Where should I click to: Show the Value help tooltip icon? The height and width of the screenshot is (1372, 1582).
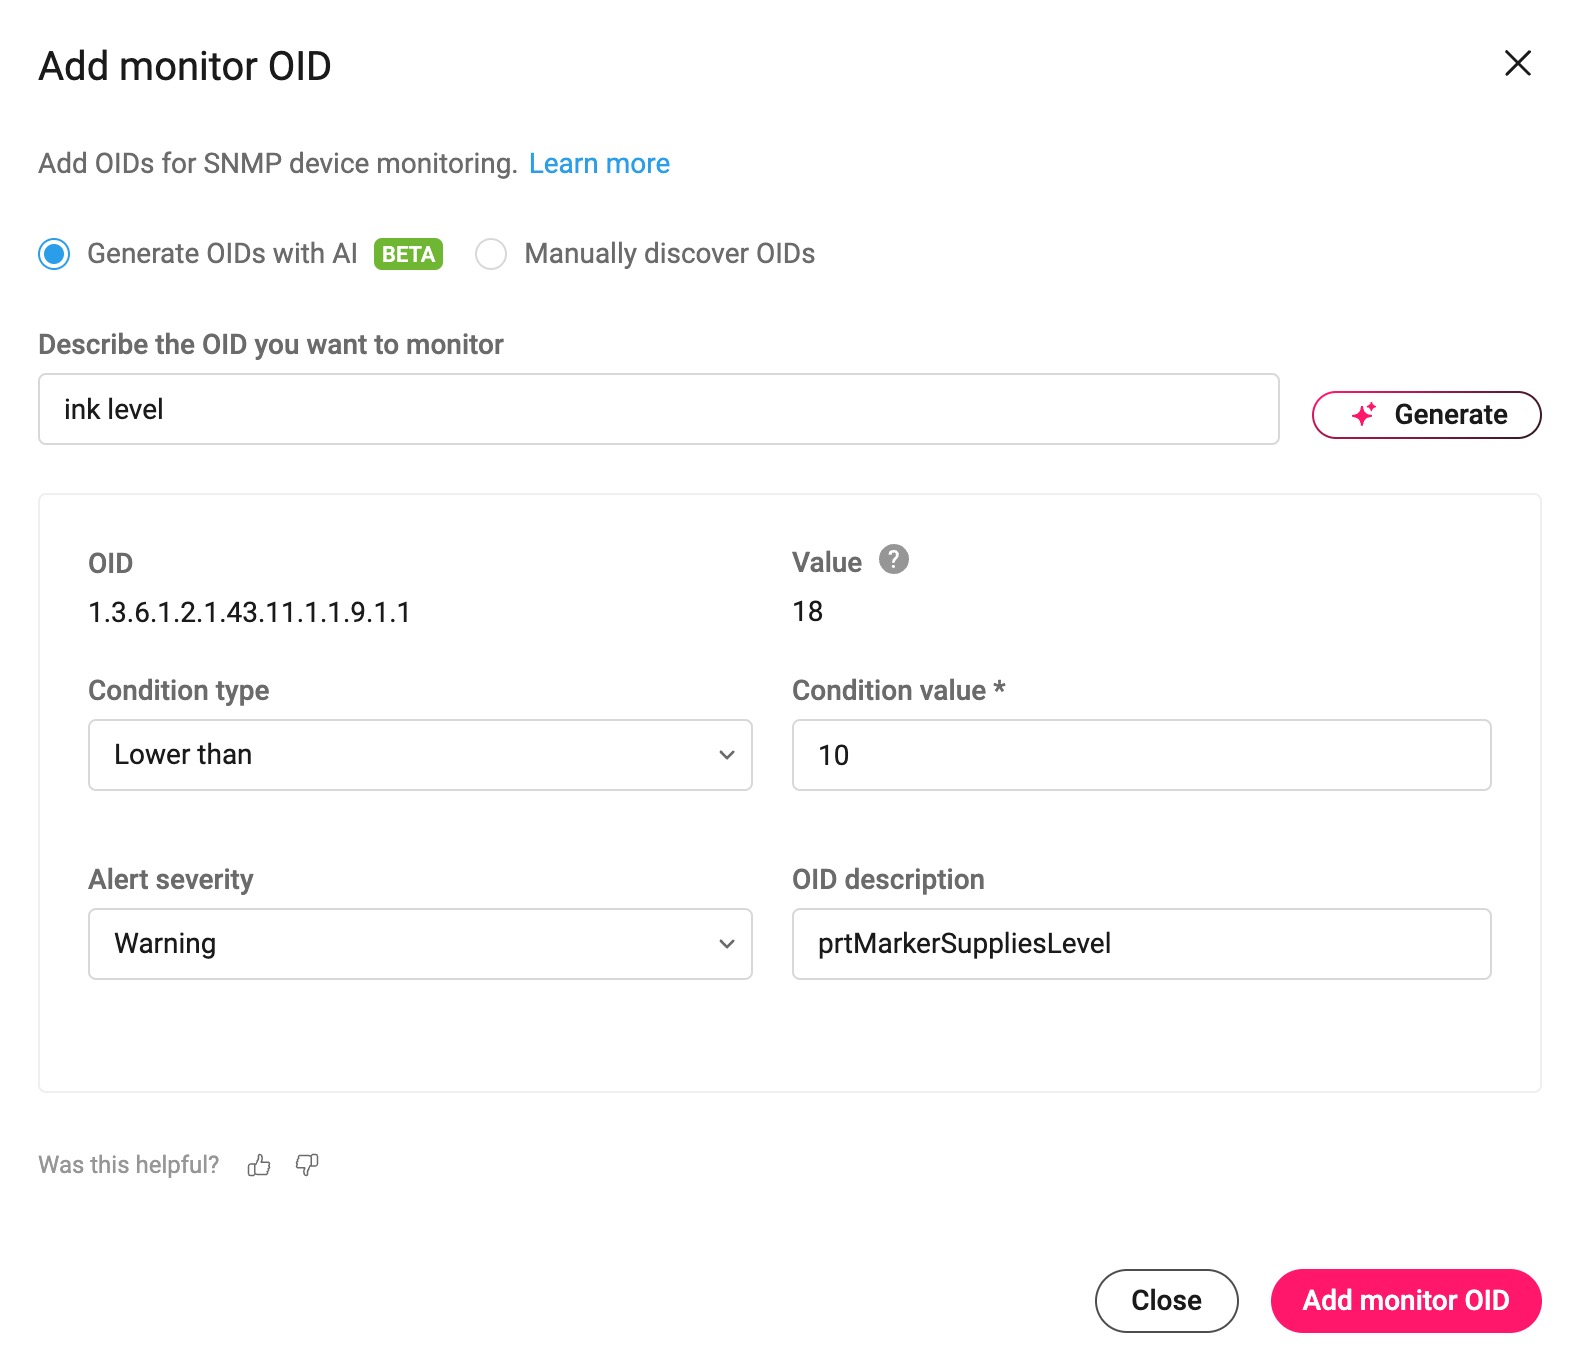[893, 559]
